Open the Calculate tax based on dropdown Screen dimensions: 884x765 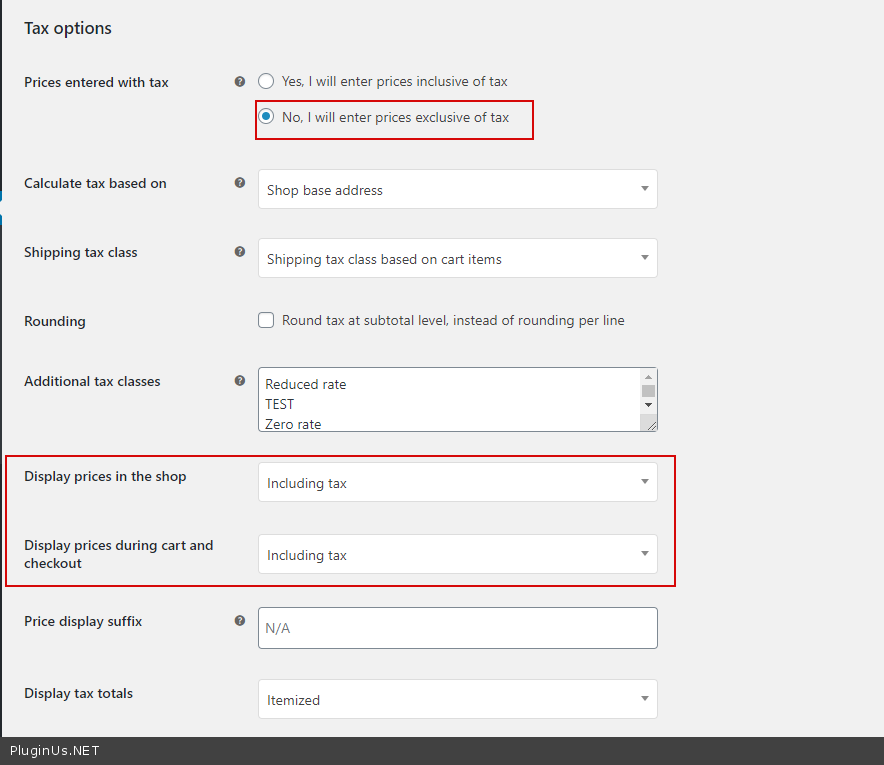pyautogui.click(x=457, y=189)
